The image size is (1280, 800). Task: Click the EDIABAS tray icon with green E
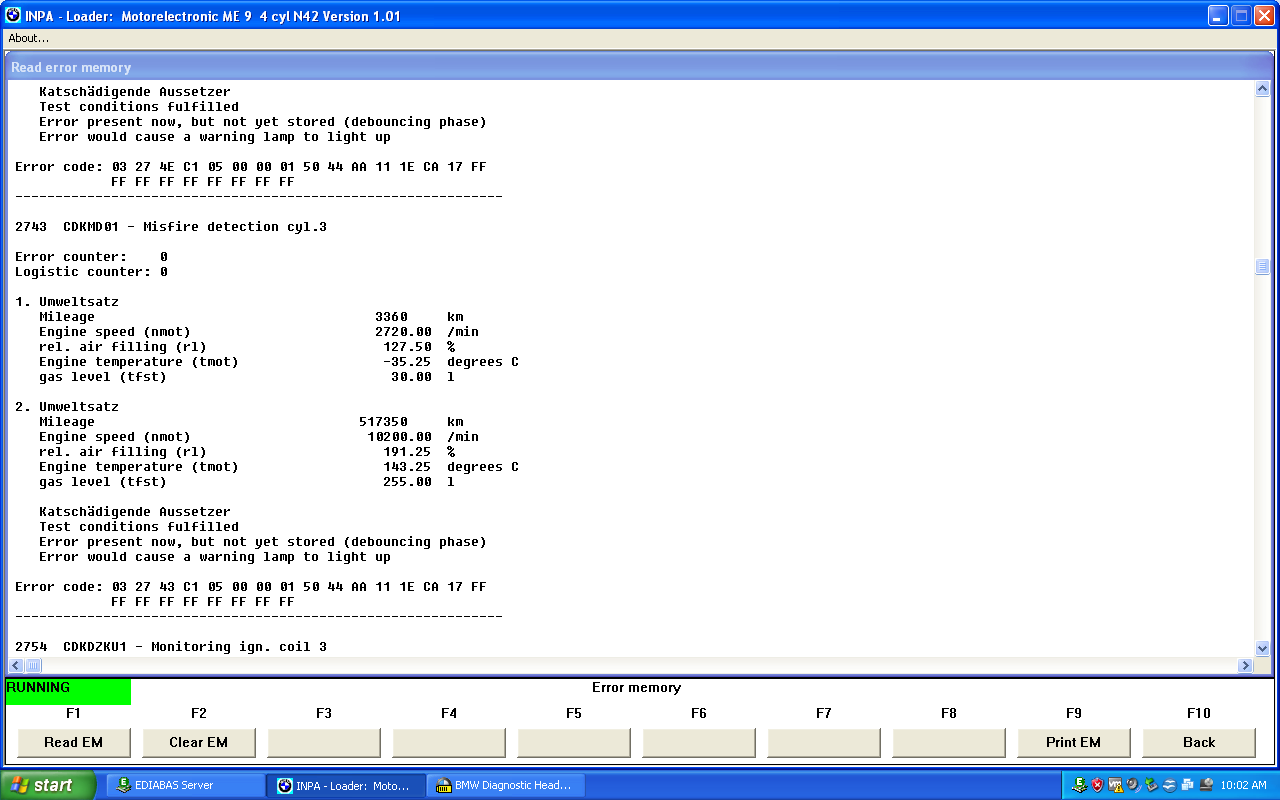(x=1080, y=785)
